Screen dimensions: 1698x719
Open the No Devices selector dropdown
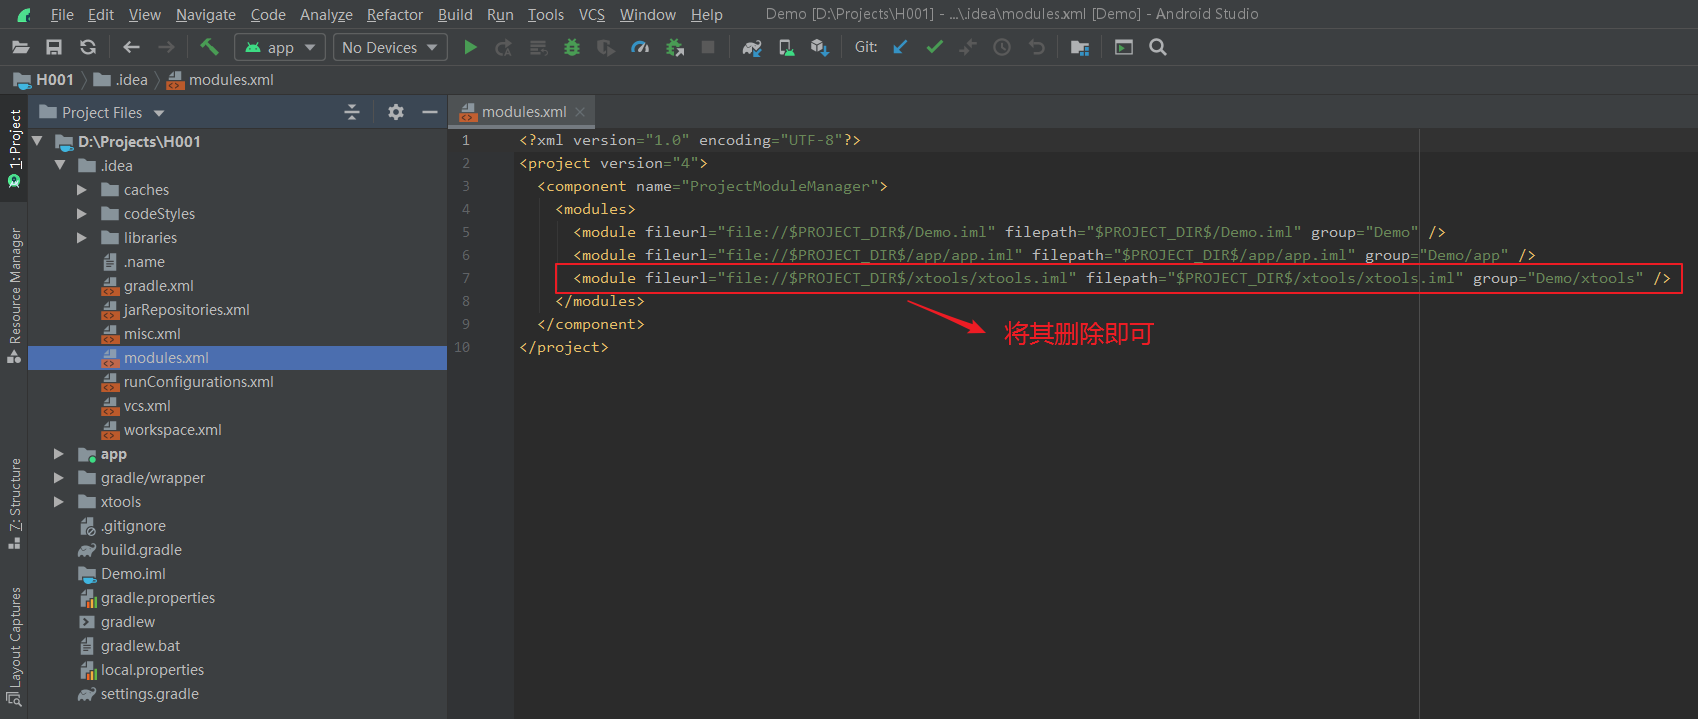point(390,47)
